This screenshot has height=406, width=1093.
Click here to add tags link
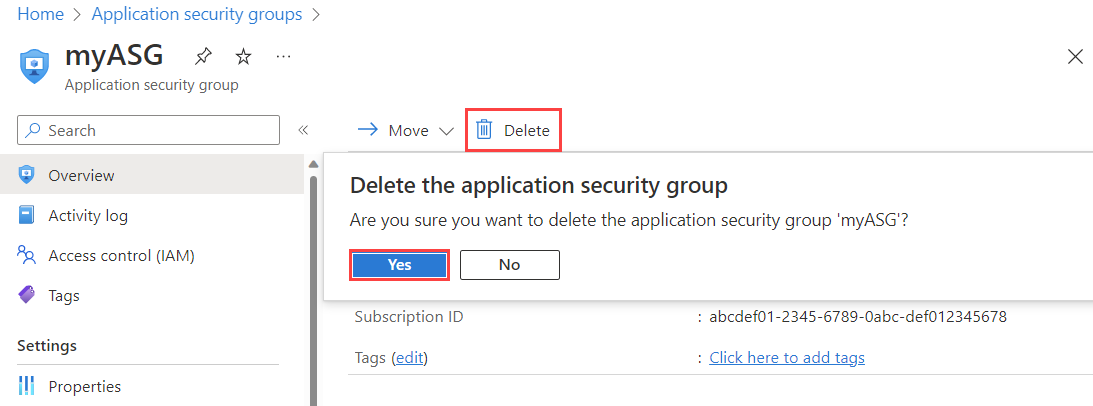click(786, 358)
